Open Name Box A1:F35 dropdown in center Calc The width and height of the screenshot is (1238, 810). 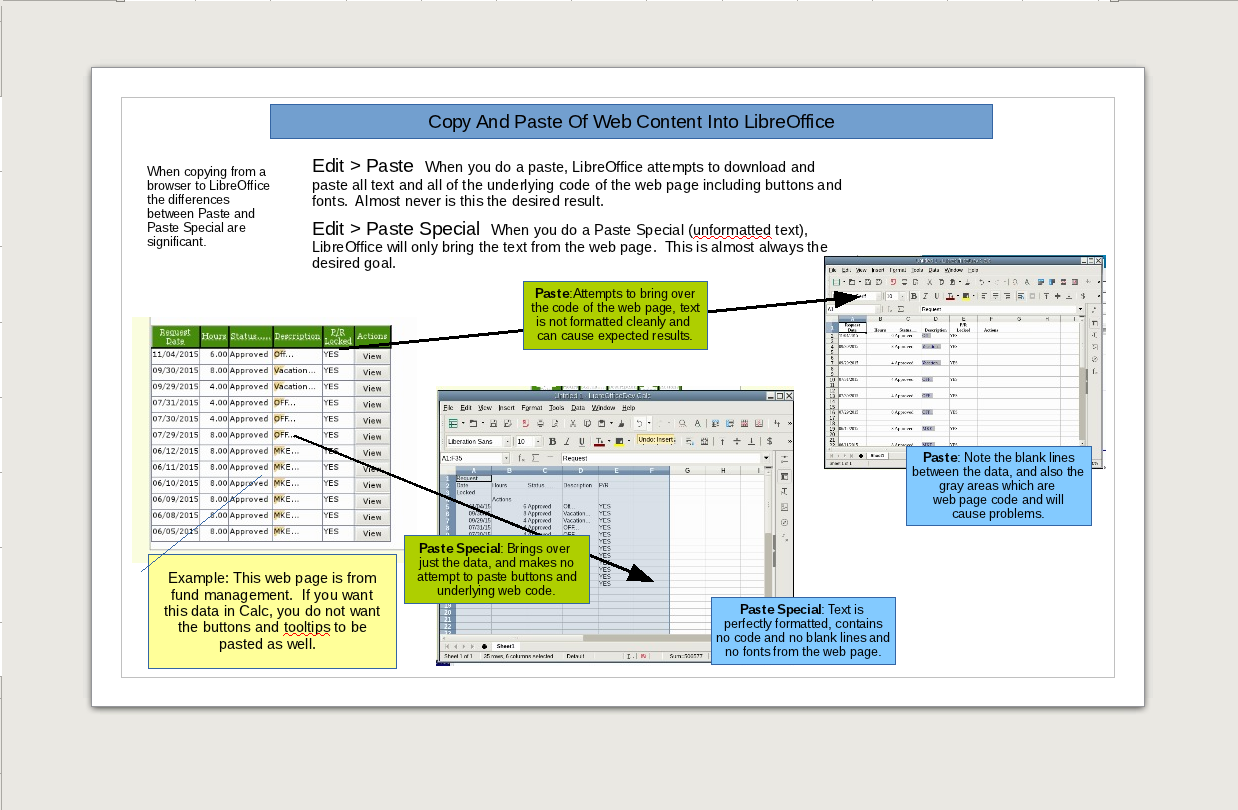click(x=506, y=458)
